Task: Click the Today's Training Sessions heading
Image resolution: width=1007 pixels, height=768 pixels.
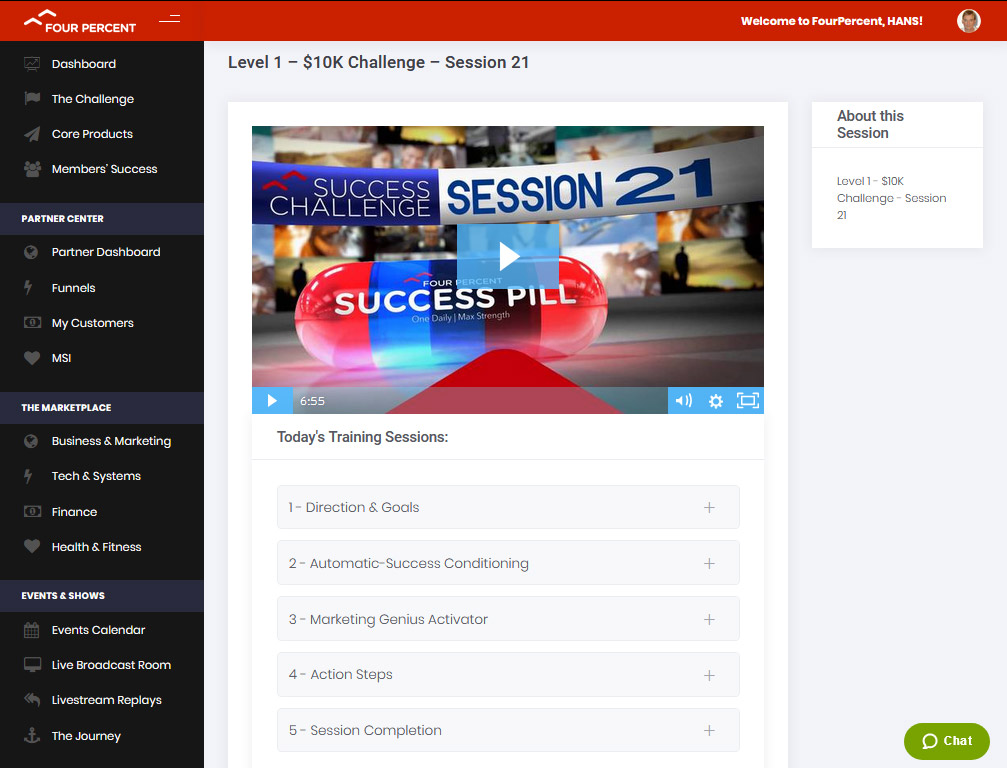Action: [362, 437]
